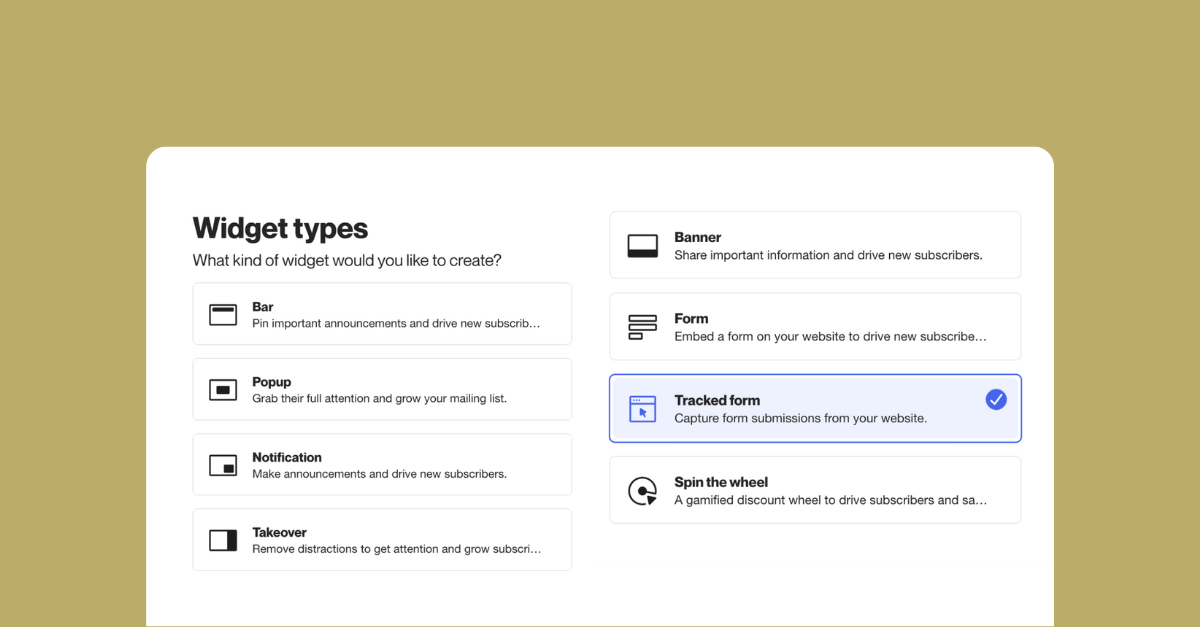Image resolution: width=1200 pixels, height=627 pixels.
Task: Click the blue circular checkmark badge
Action: coord(996,399)
